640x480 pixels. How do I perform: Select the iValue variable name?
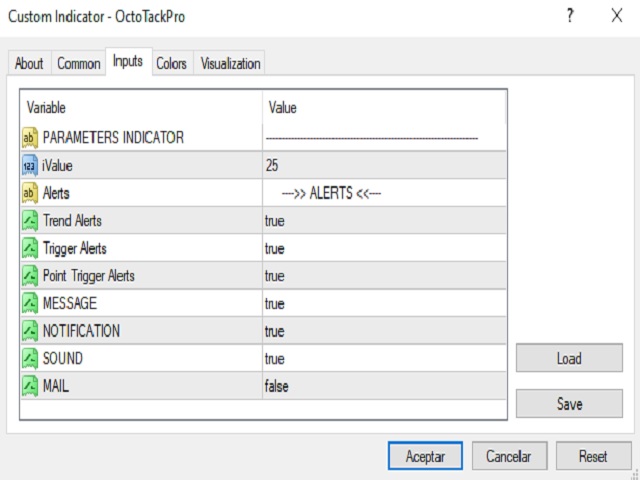coord(58,165)
